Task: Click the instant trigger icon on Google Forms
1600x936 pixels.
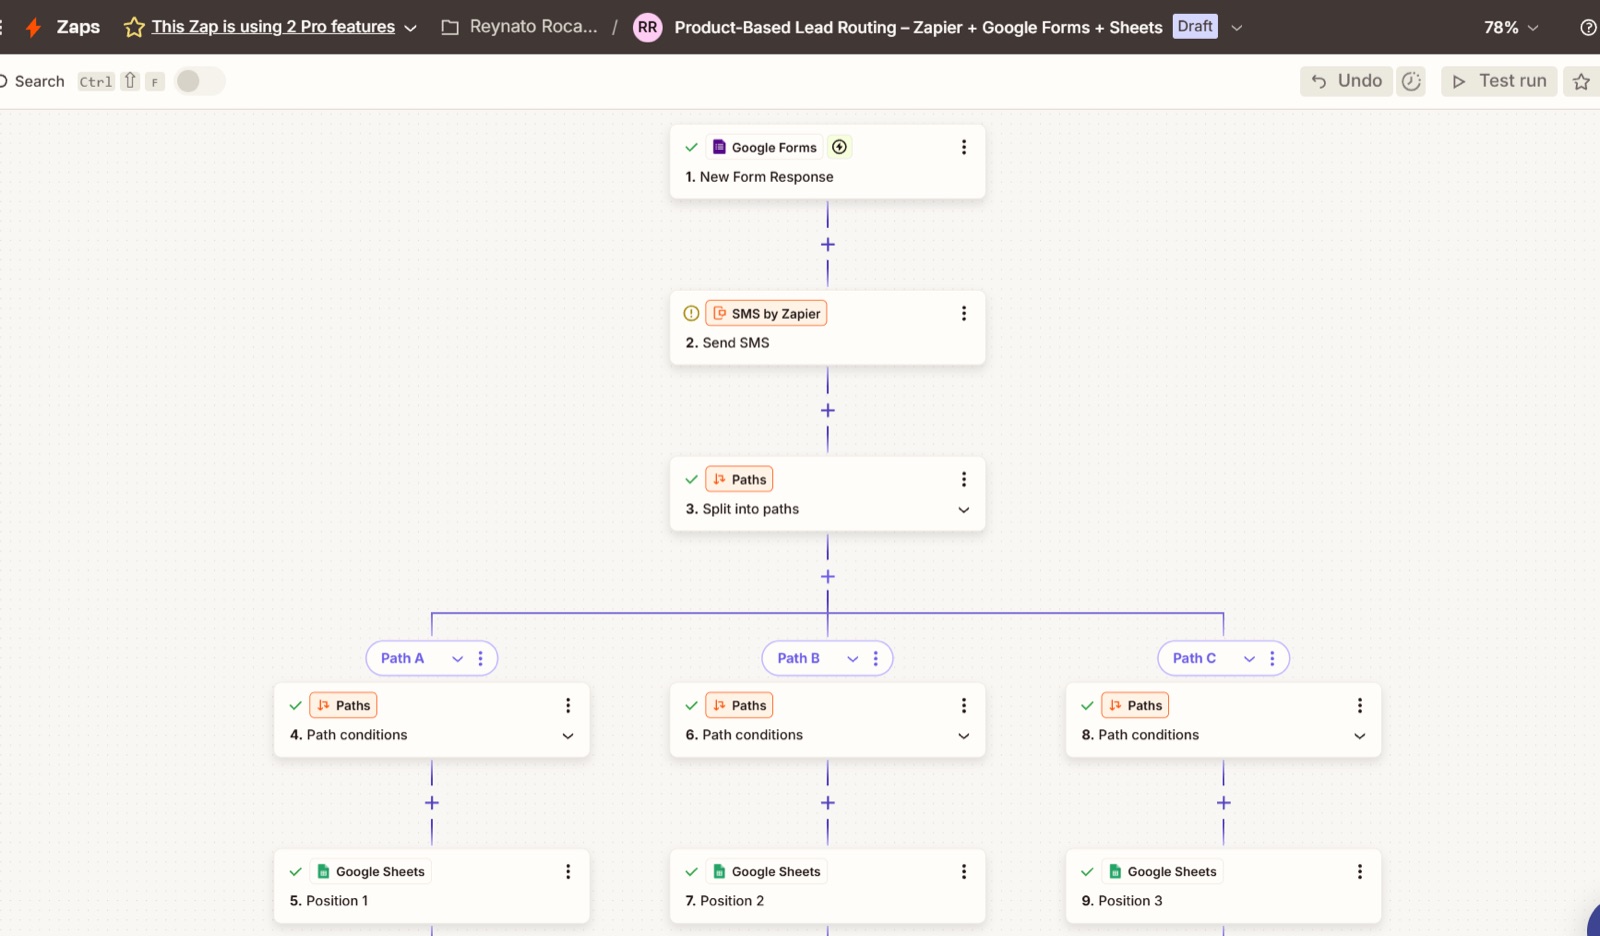Action: click(840, 147)
